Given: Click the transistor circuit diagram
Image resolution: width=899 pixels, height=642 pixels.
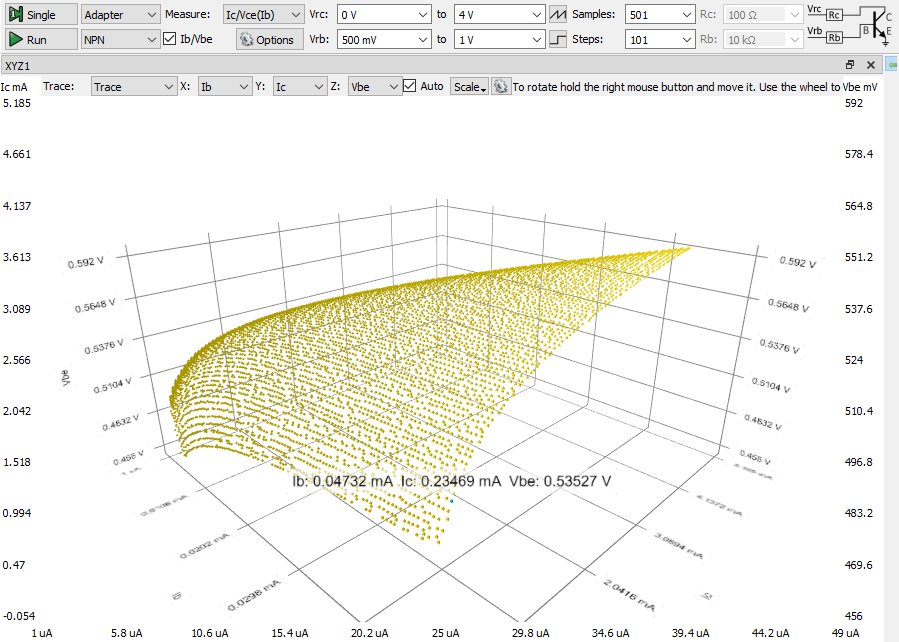Looking at the screenshot, I should point(850,26).
